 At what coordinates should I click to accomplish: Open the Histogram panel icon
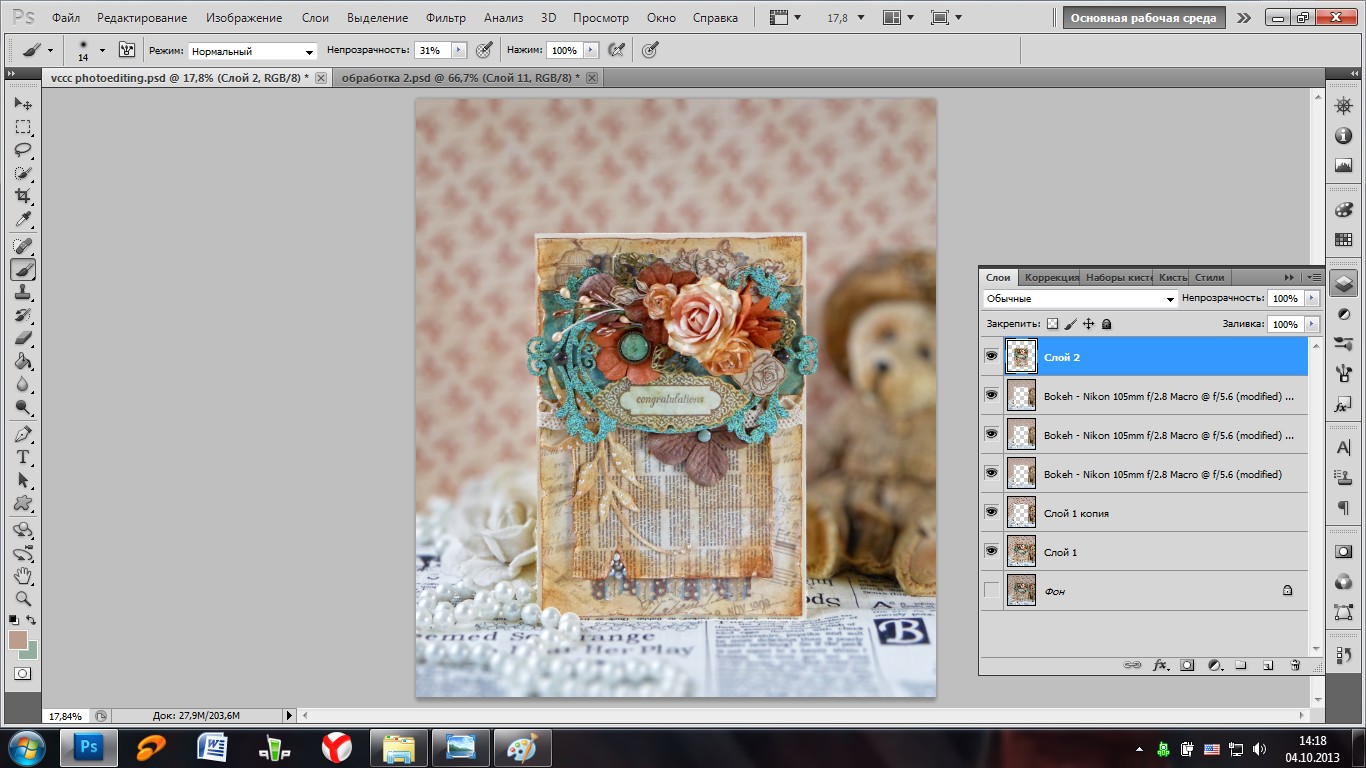pos(1343,165)
